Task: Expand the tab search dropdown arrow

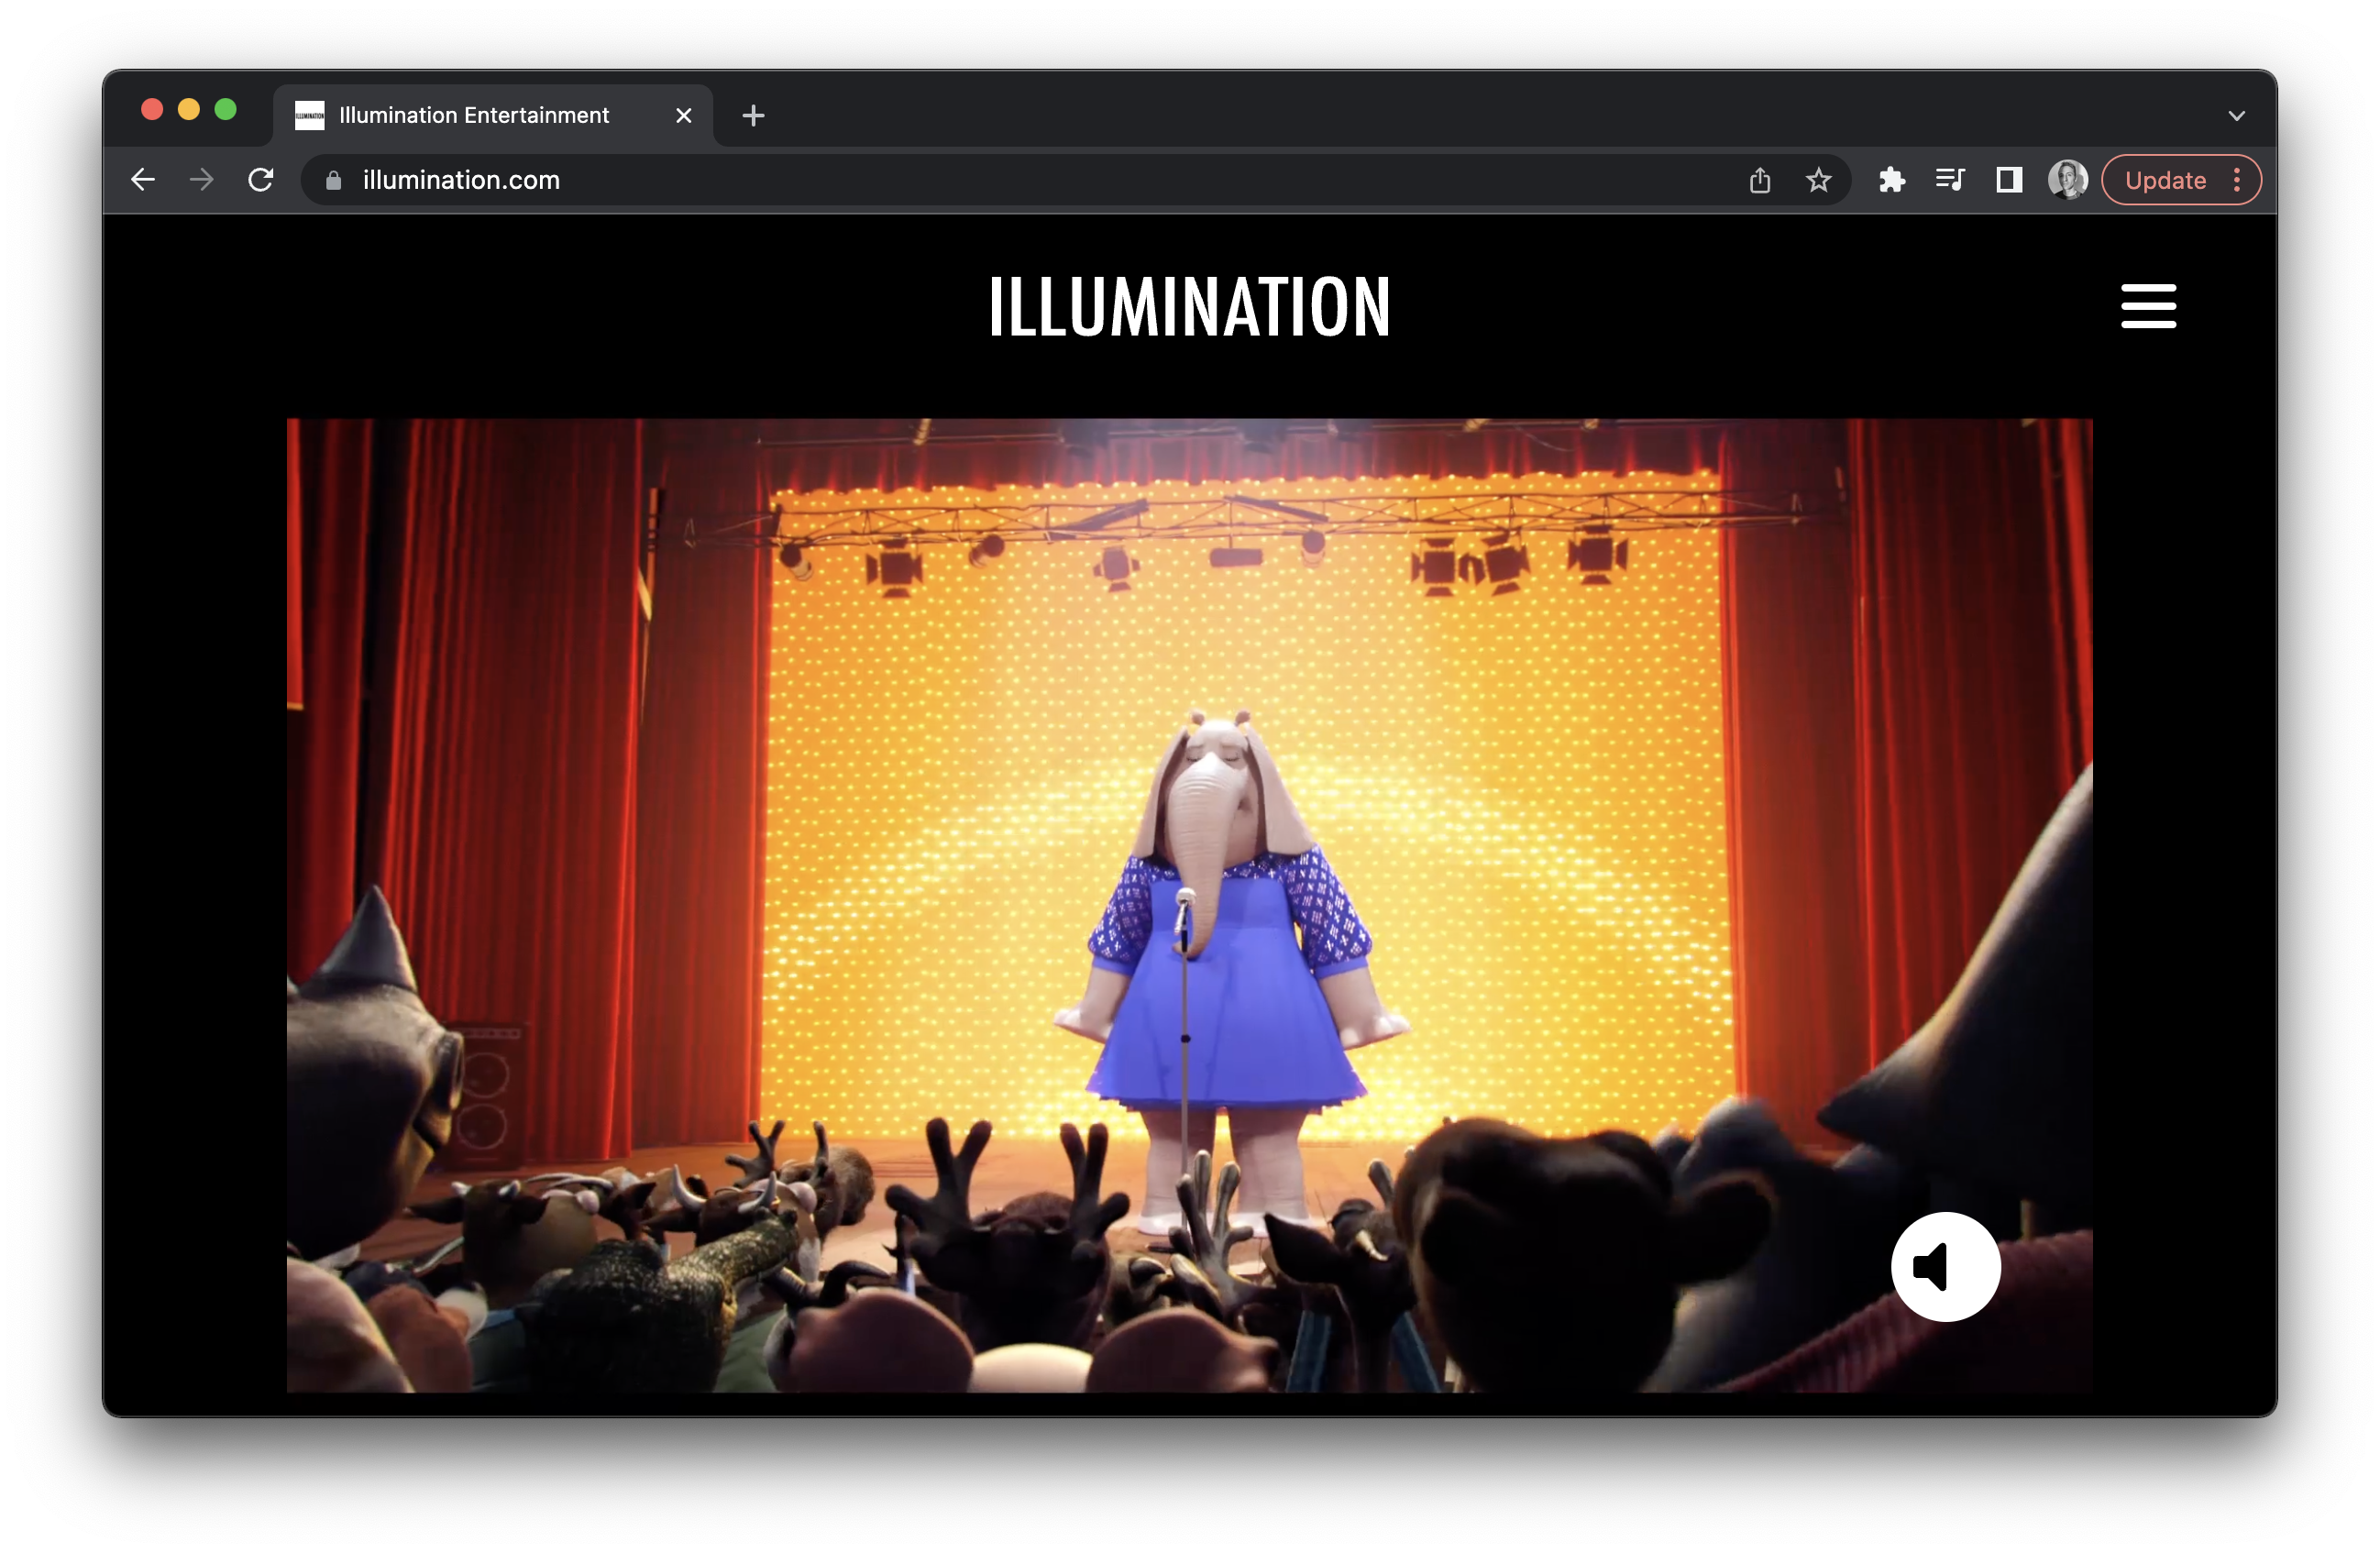Action: click(2237, 116)
